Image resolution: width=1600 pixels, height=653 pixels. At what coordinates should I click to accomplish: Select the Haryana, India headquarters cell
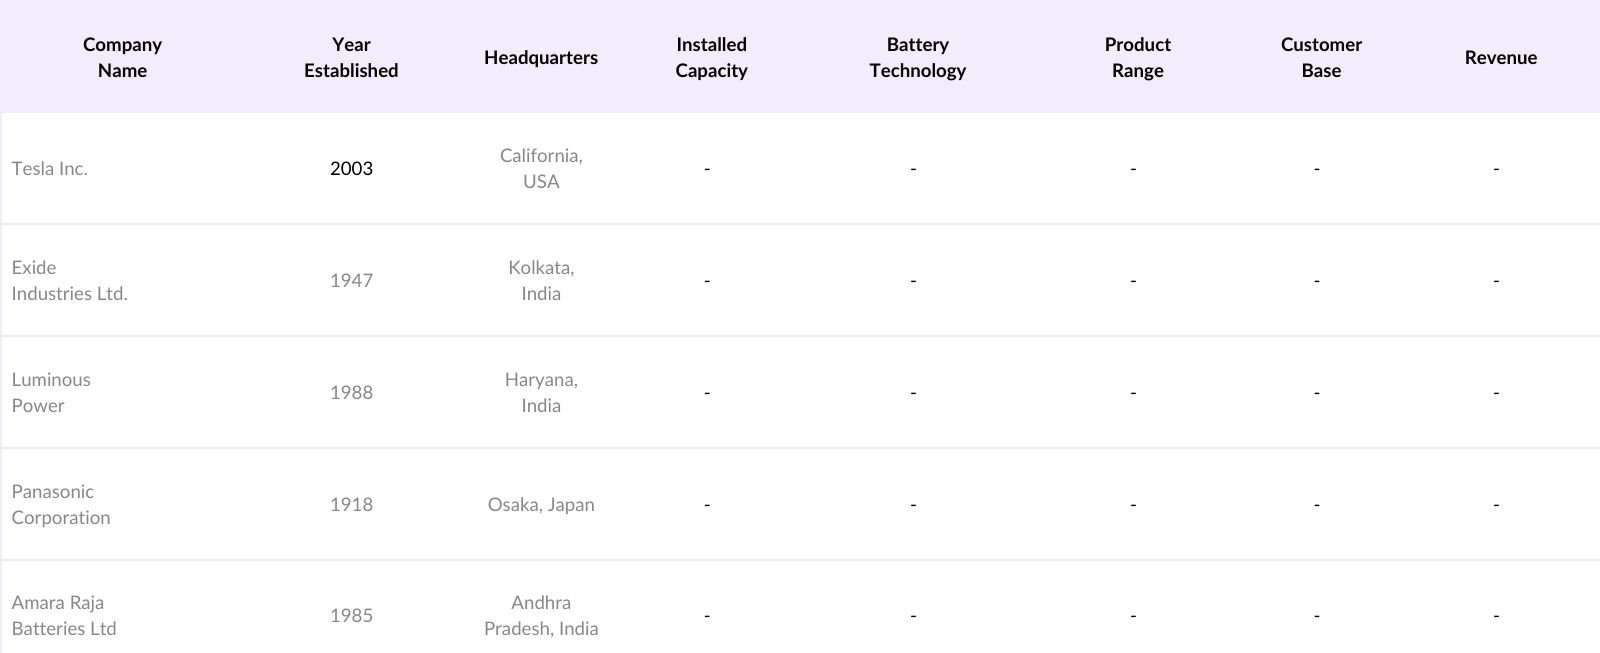(541, 393)
